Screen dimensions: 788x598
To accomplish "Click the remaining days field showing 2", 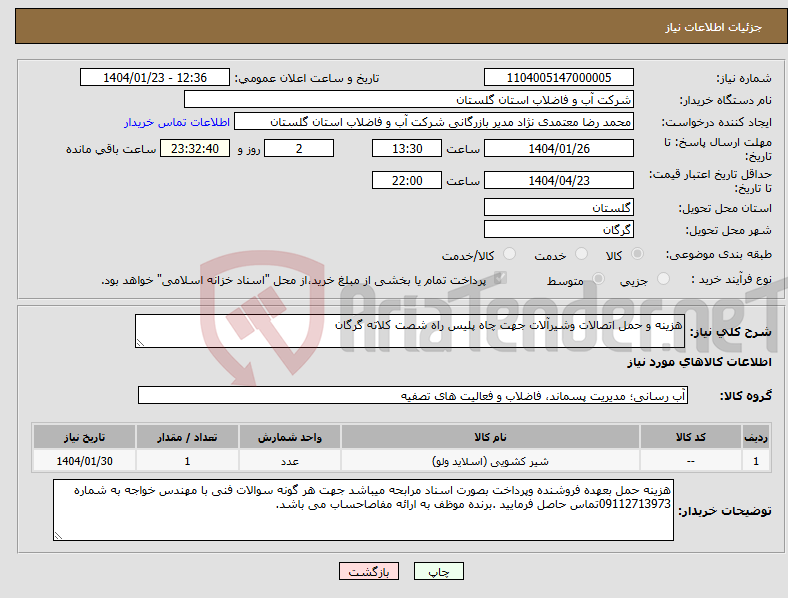I will tap(299, 149).
